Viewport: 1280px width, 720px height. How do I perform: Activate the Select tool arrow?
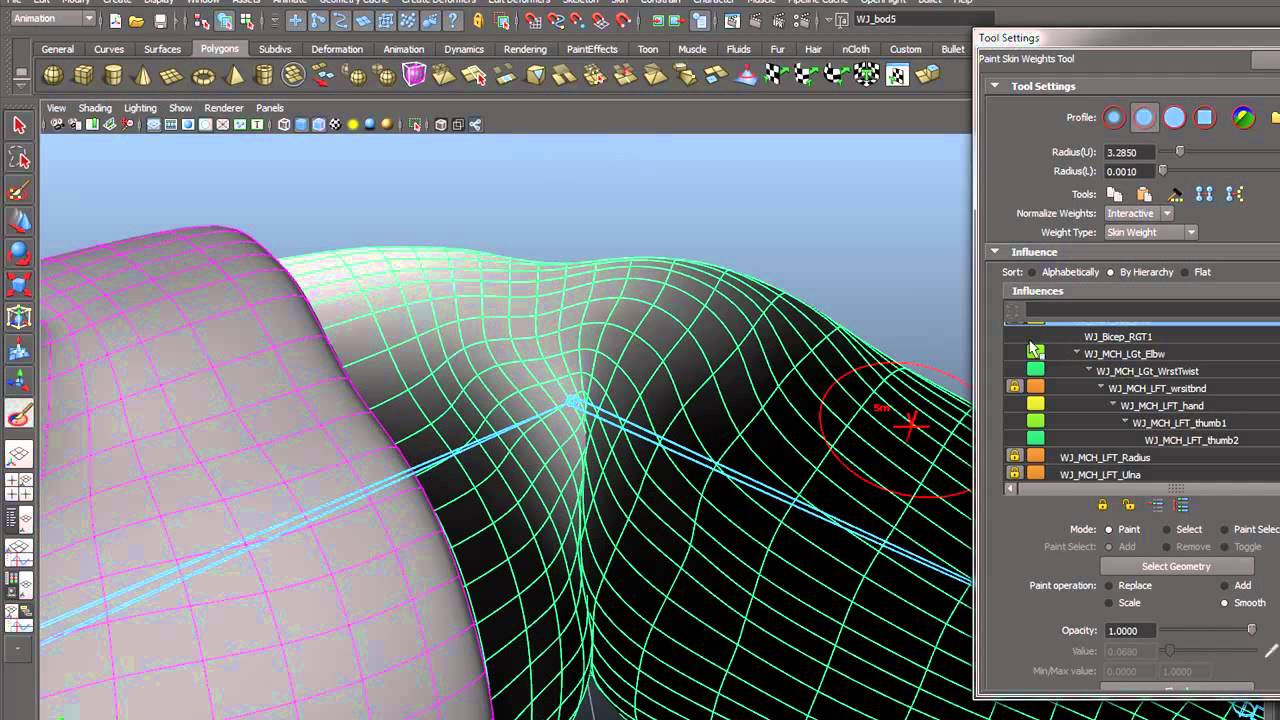pyautogui.click(x=19, y=125)
